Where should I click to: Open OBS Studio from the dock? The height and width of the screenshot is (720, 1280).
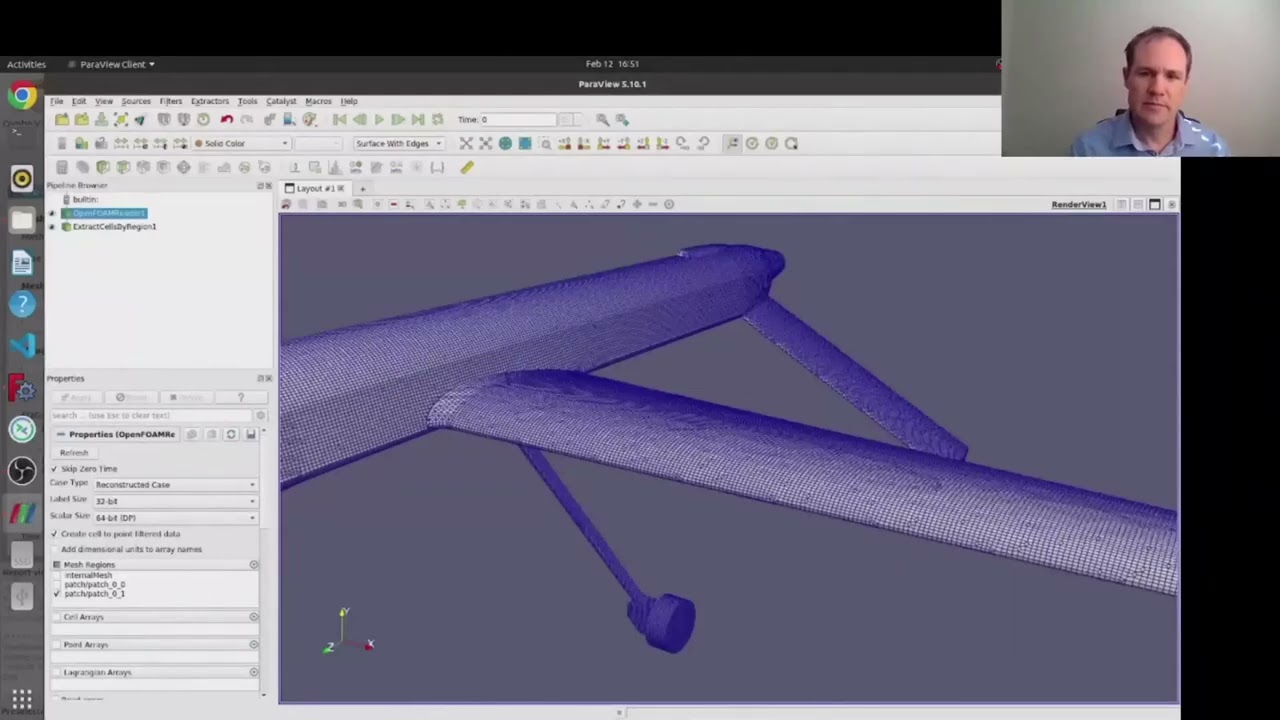click(22, 470)
